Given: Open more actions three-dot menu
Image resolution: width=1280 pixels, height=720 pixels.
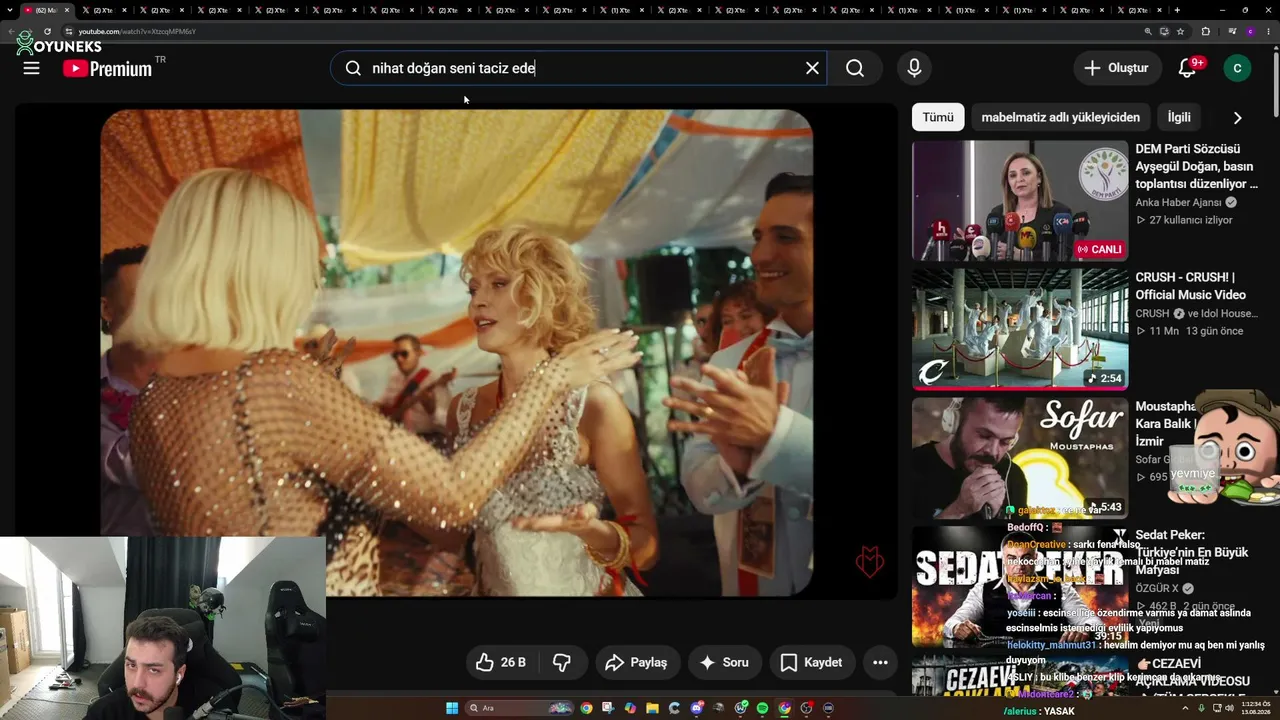Looking at the screenshot, I should [x=880, y=662].
